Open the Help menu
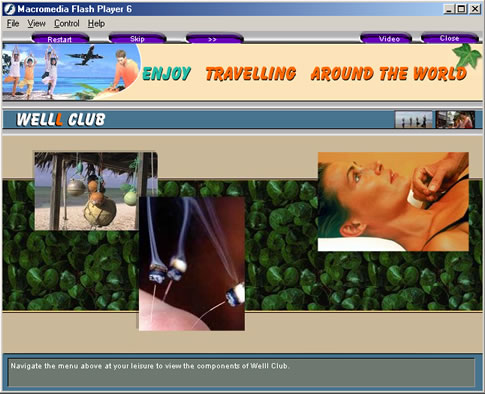Image resolution: width=485 pixels, height=394 pixels. (96, 24)
